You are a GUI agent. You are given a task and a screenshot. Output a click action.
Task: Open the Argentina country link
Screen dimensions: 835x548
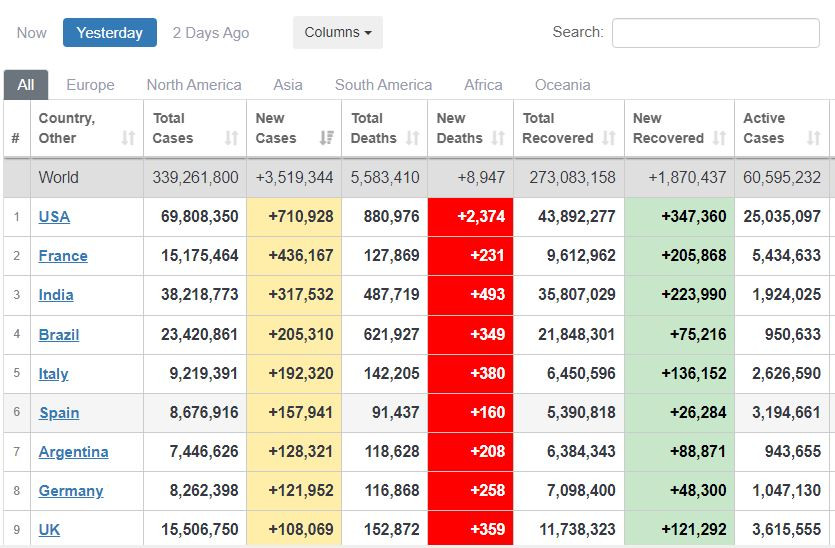(73, 452)
